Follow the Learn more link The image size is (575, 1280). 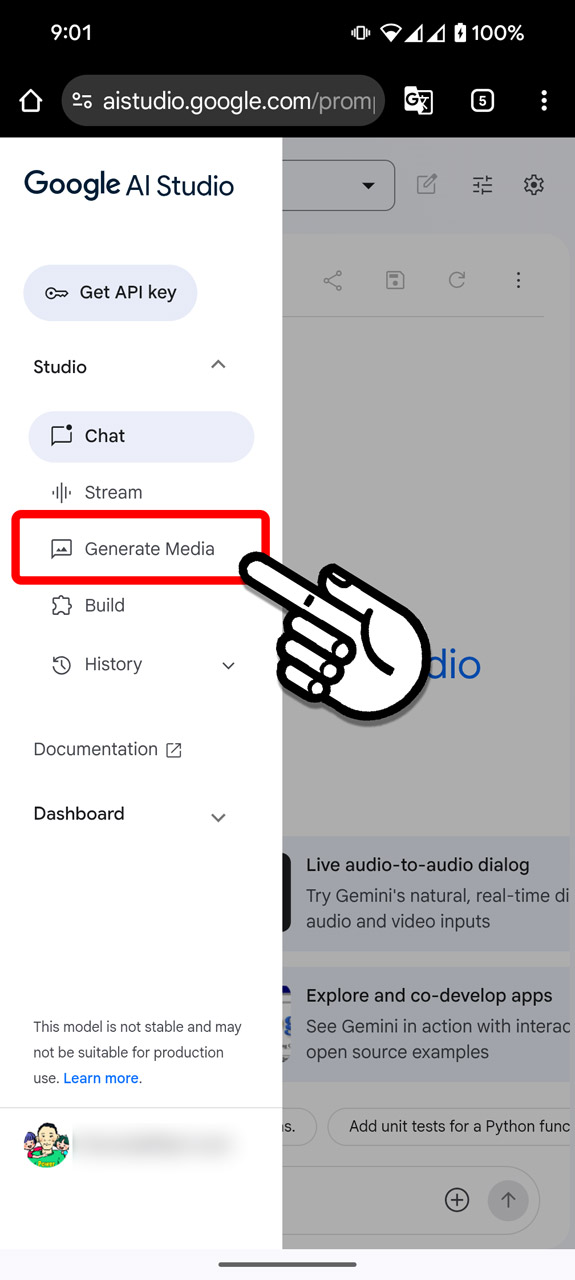[101, 1078]
